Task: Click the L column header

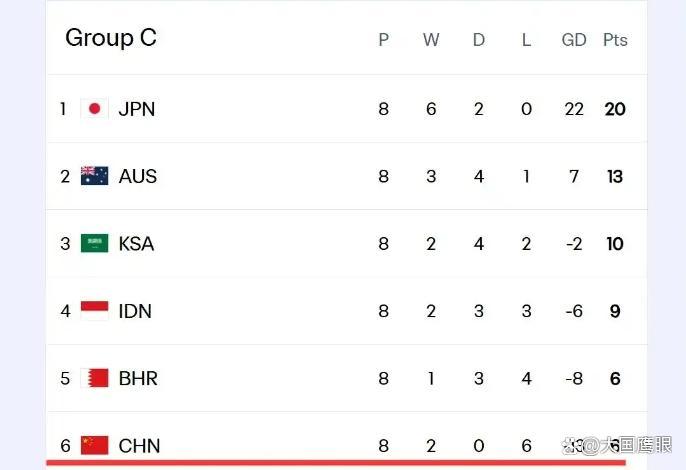Action: coord(526,40)
